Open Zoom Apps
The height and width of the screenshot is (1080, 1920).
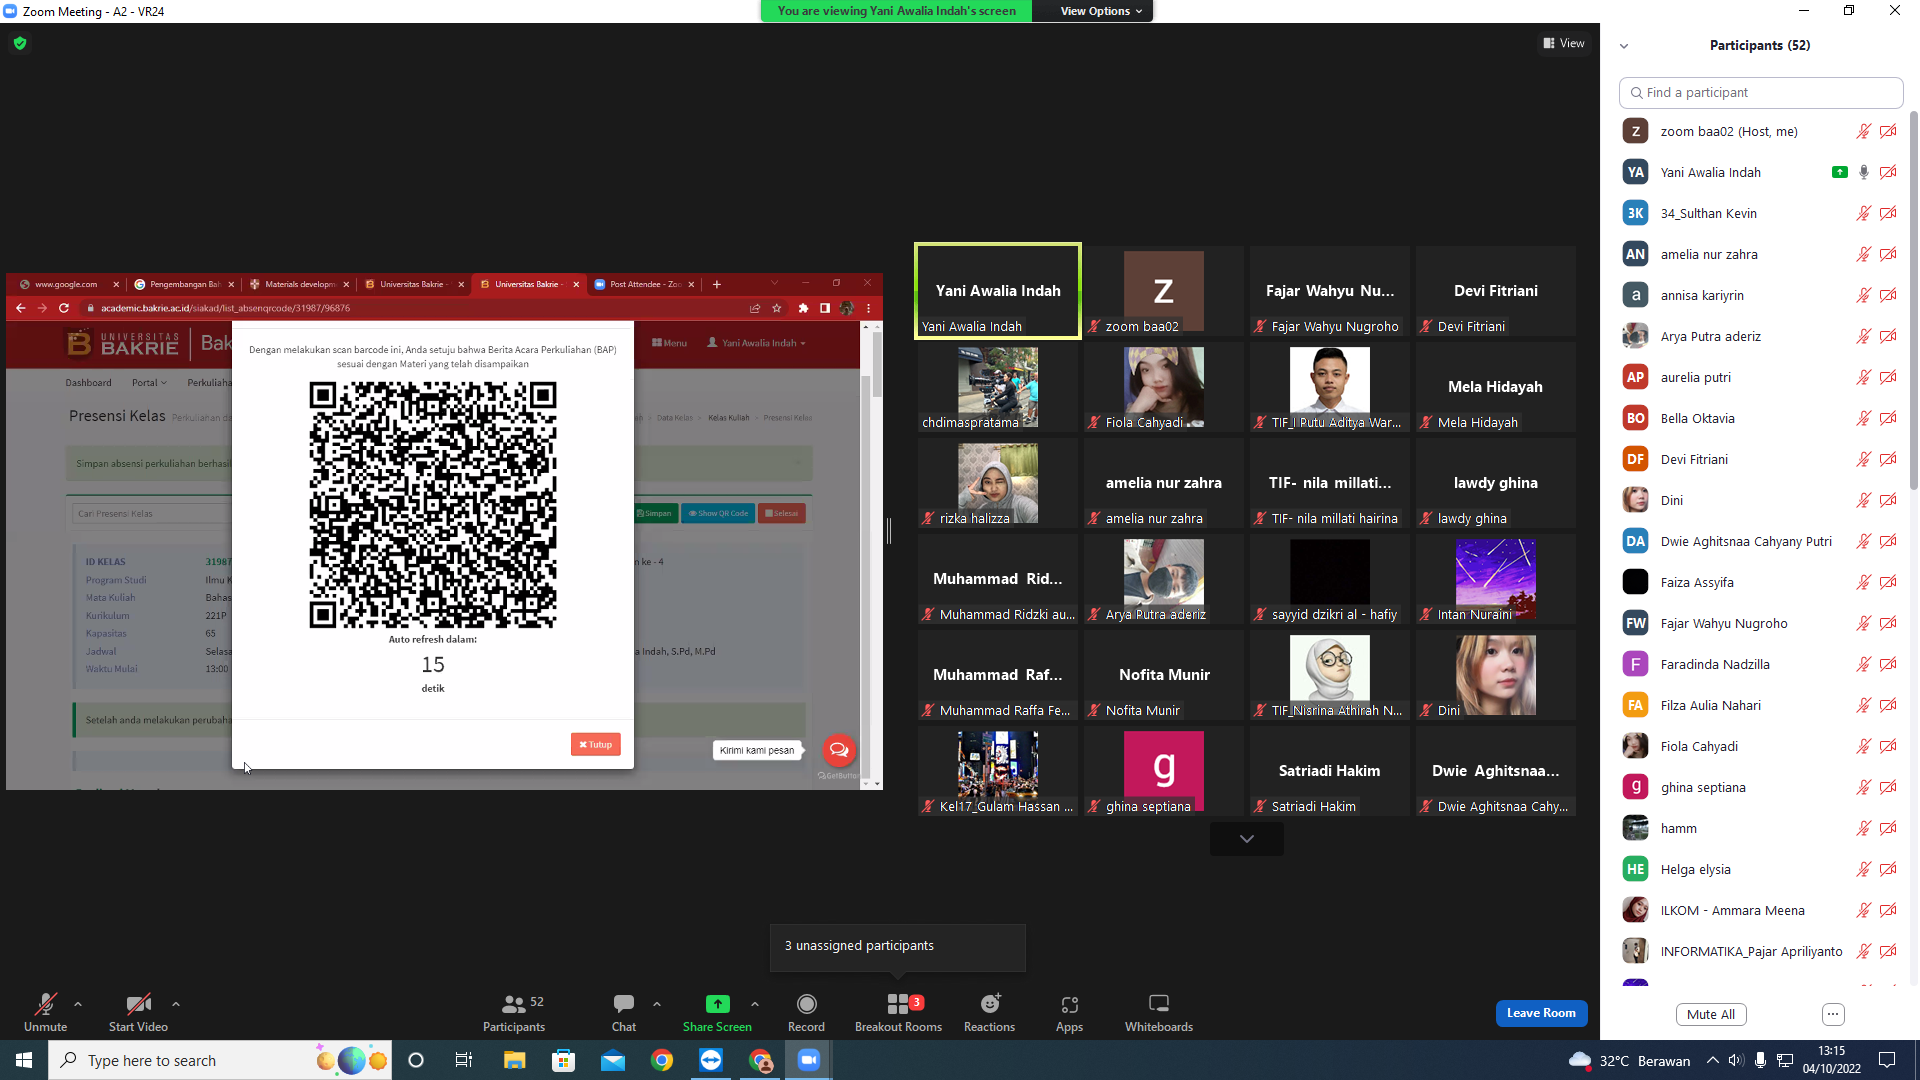click(x=1069, y=1012)
